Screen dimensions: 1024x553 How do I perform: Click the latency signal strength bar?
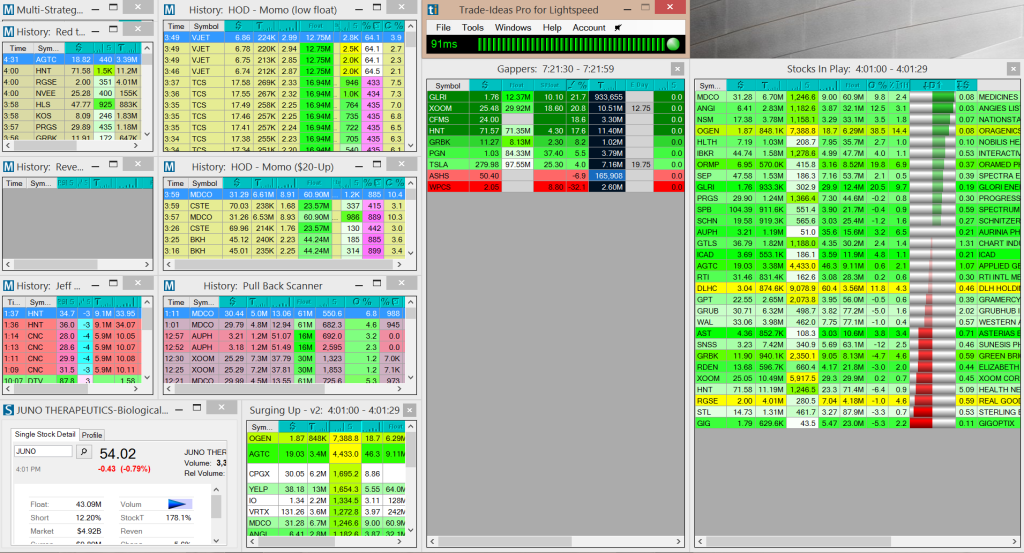tap(571, 44)
